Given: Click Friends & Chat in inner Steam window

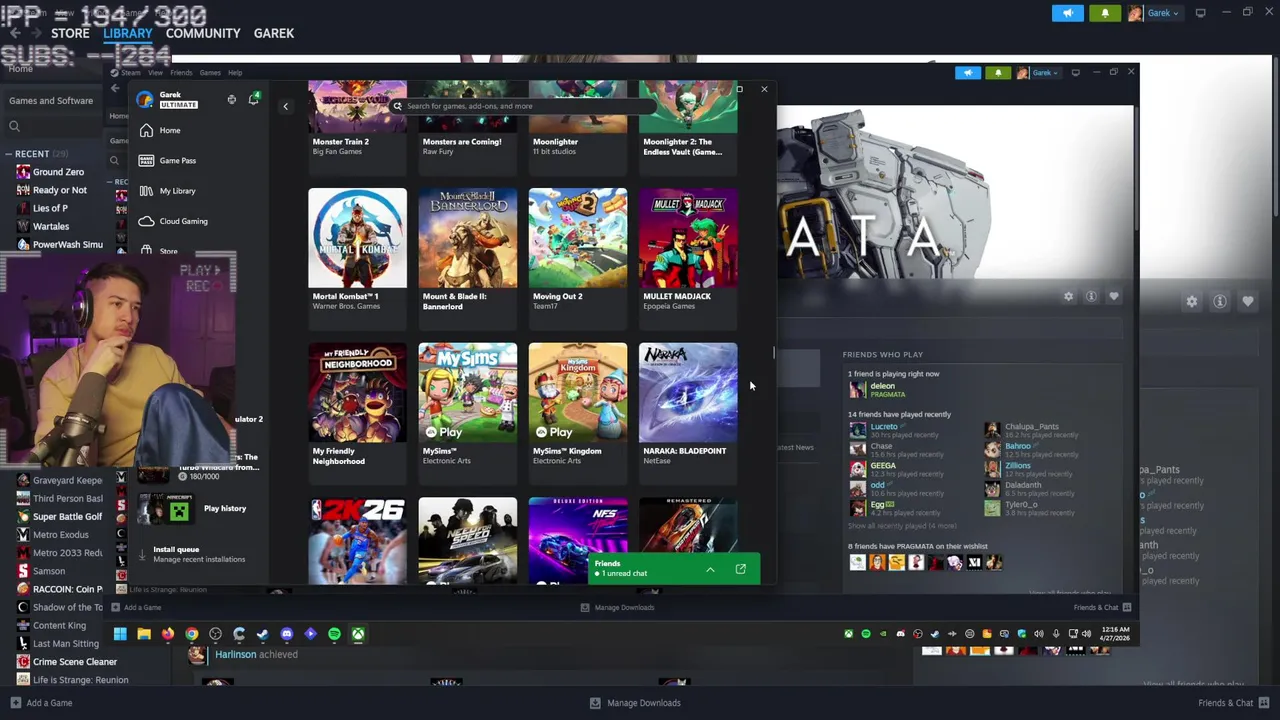Looking at the screenshot, I should tap(1103, 607).
